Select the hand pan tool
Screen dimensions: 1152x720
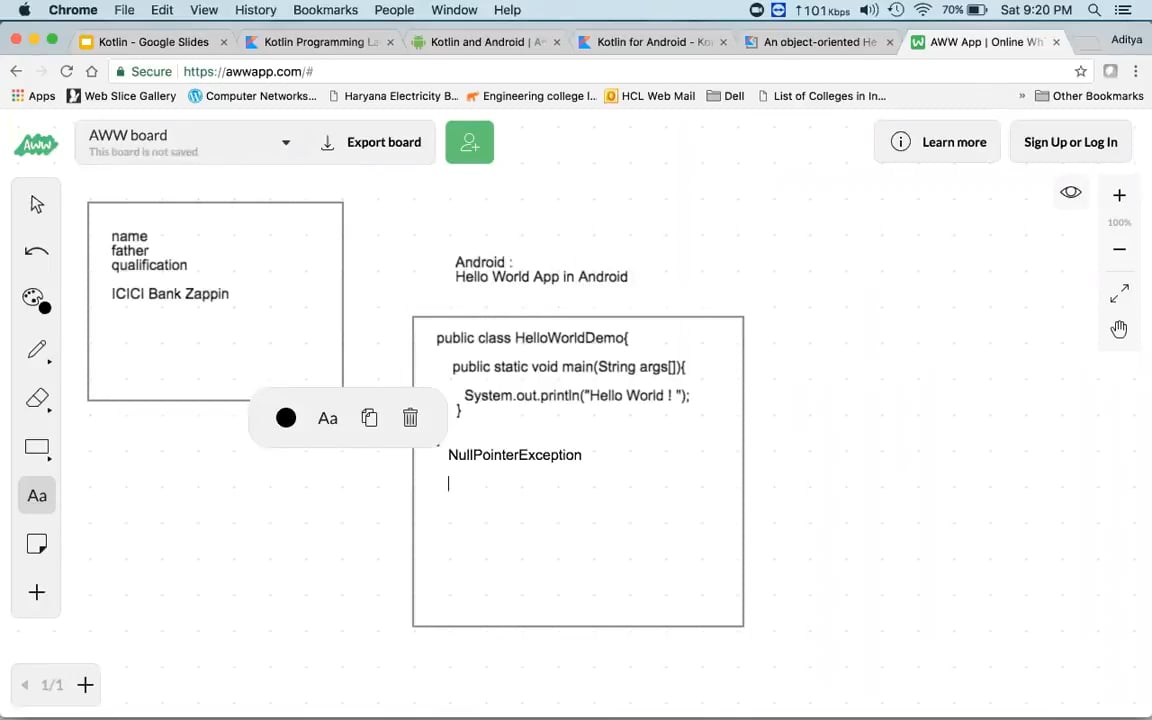pos(1119,329)
